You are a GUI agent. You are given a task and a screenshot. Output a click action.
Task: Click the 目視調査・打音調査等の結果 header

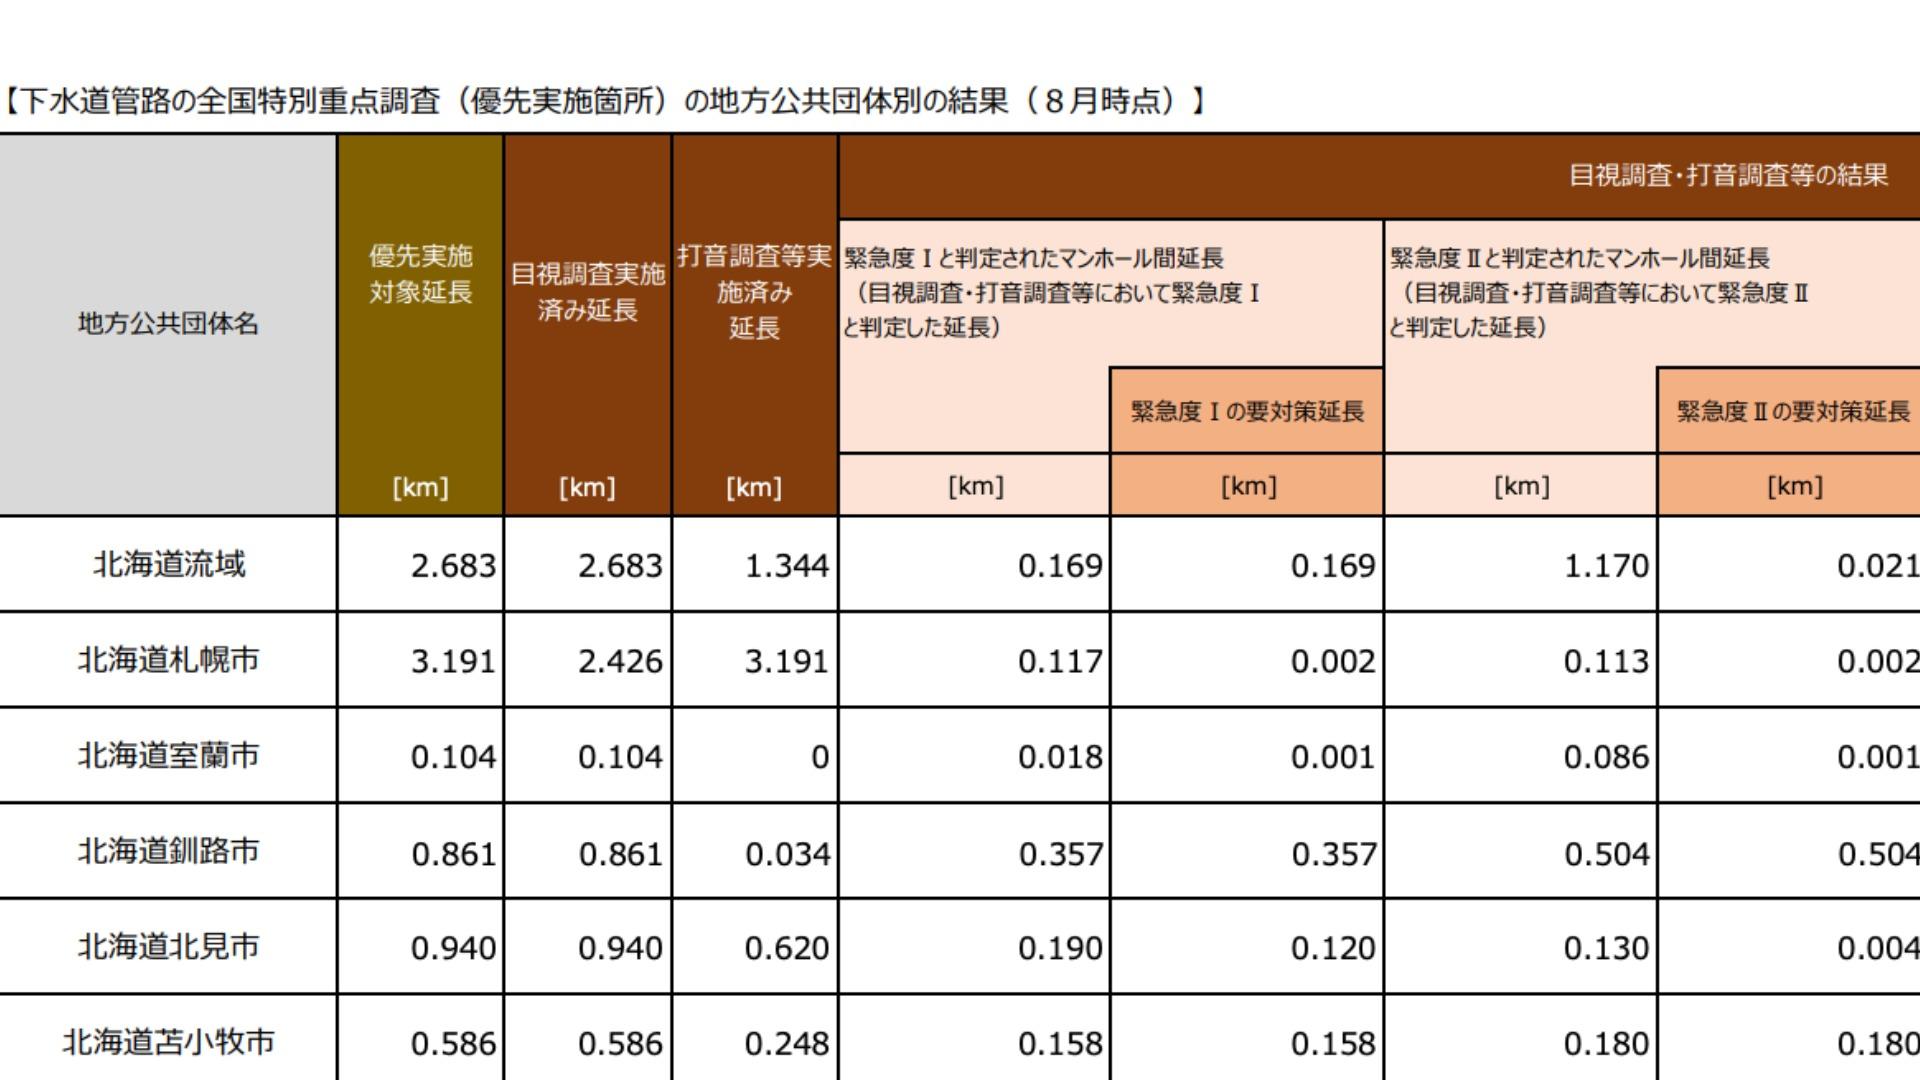point(1727,176)
